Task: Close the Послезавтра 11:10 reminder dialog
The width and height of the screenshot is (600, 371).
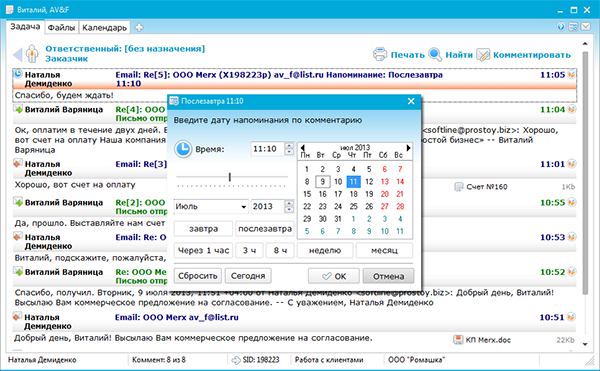Action: 411,101
